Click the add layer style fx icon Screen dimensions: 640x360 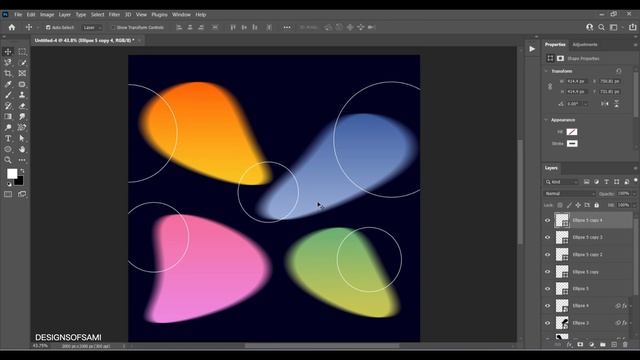coord(569,345)
